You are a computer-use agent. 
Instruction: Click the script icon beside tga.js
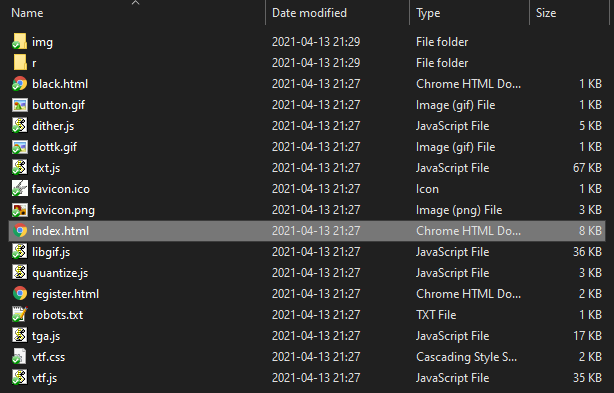point(20,336)
